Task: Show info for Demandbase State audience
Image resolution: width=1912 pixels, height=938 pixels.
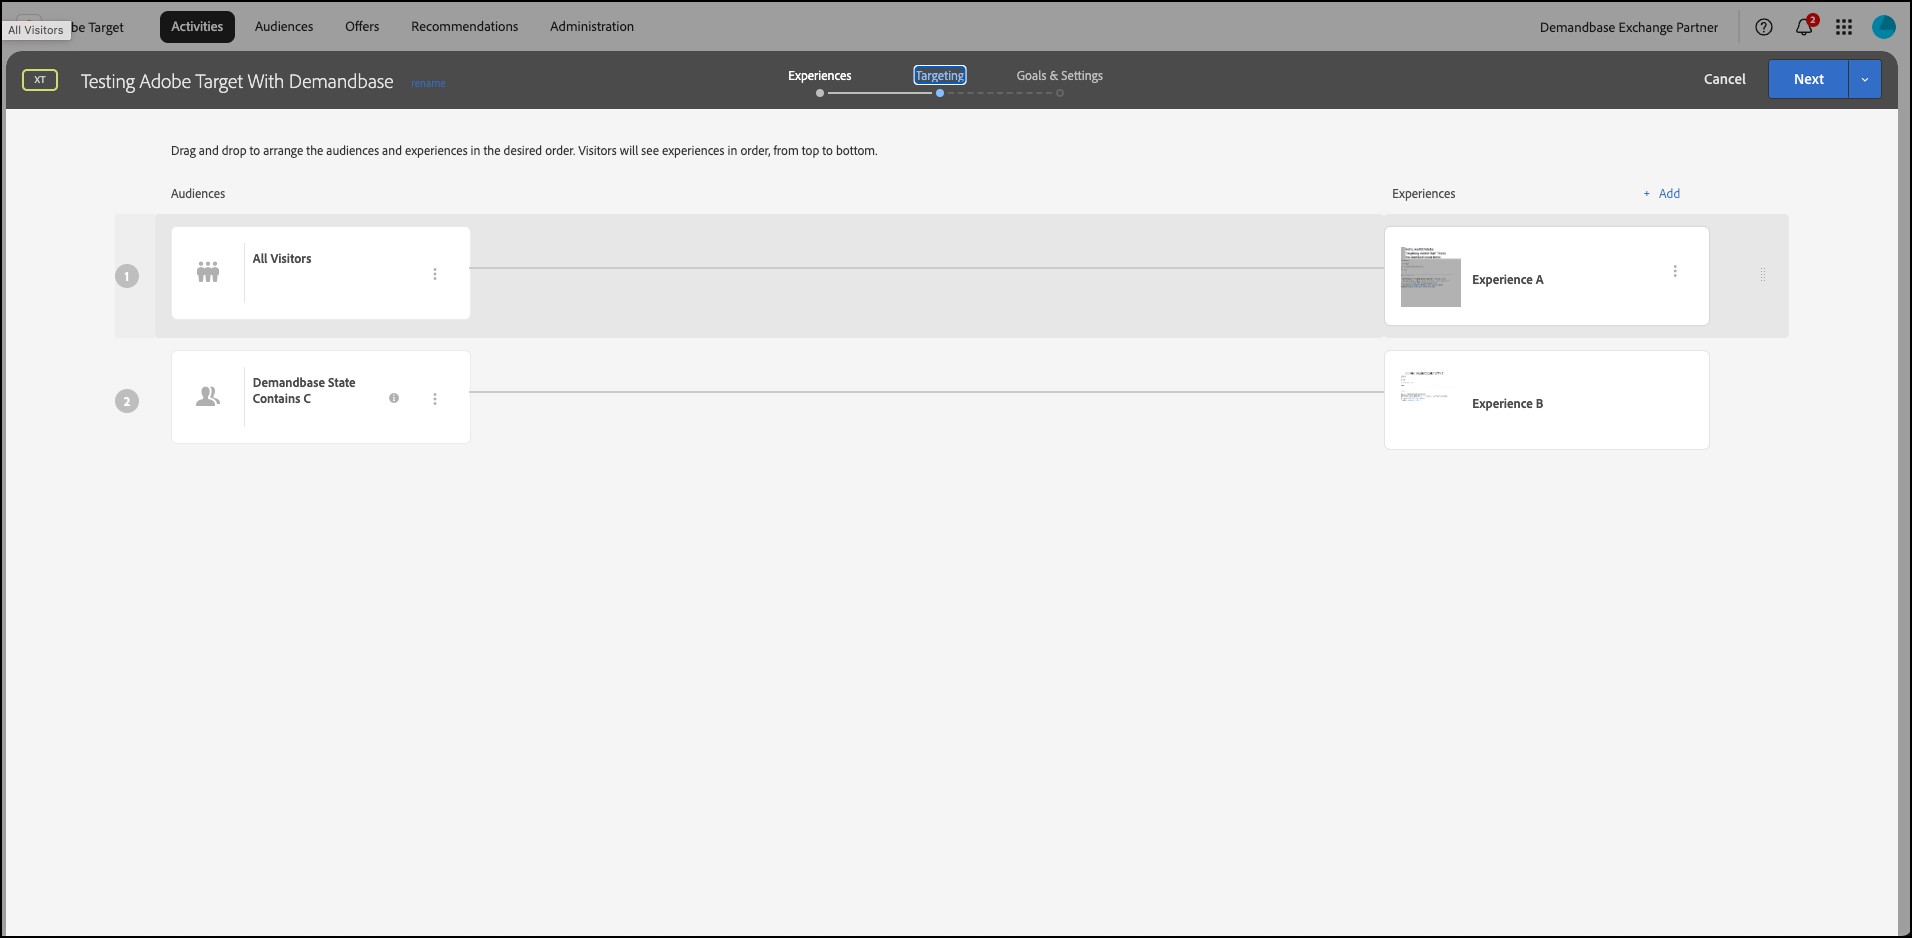Action: [x=394, y=398]
